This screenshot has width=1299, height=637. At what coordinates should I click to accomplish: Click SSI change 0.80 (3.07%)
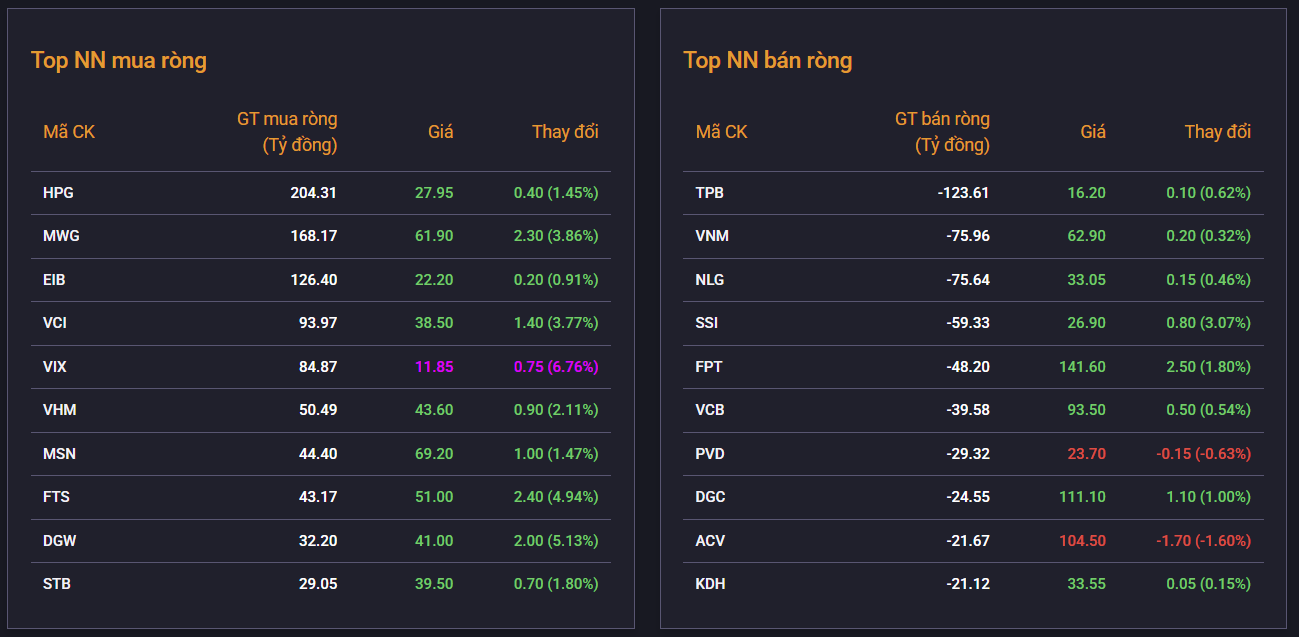[x=1208, y=323]
